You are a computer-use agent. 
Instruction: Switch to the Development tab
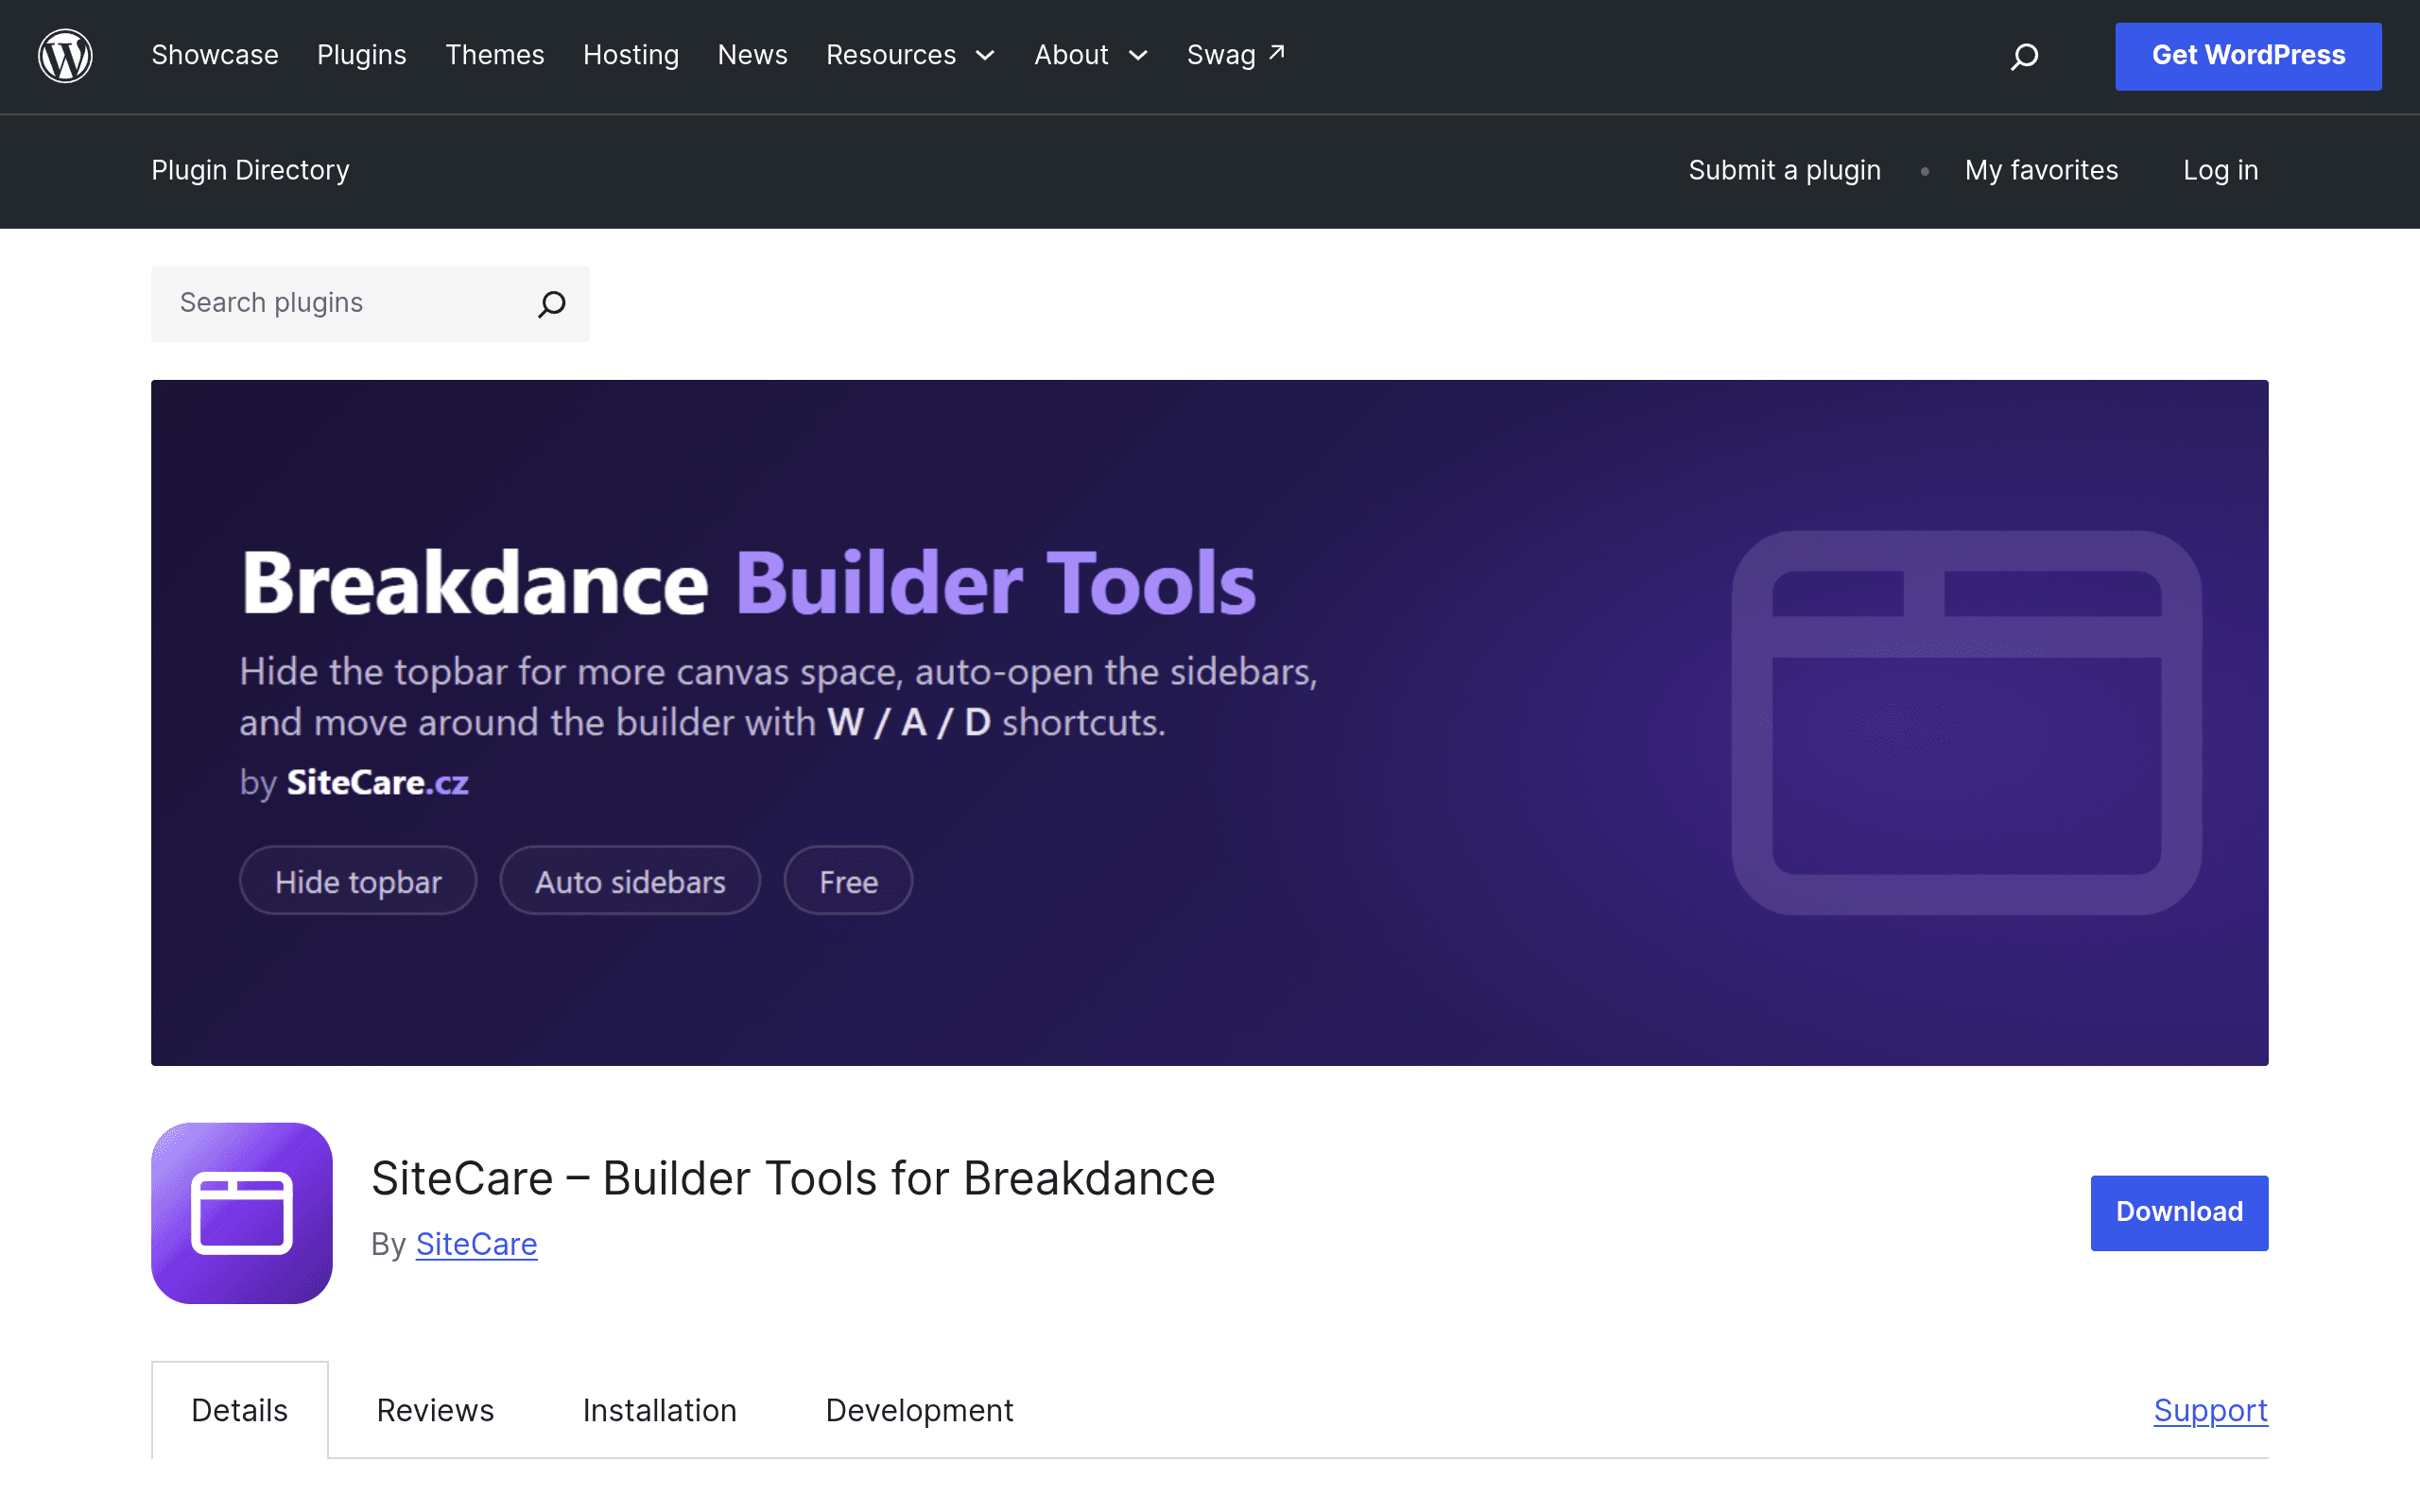[920, 1411]
